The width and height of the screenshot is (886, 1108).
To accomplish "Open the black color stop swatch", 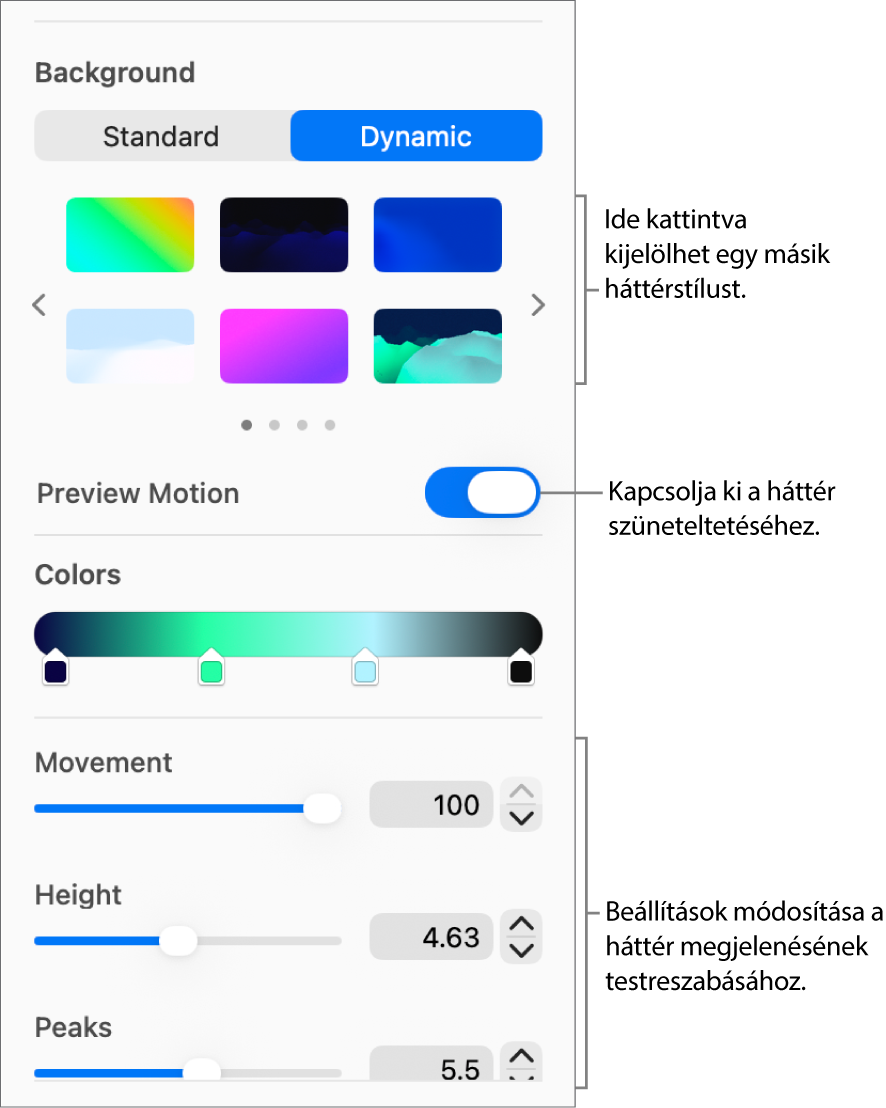I will coord(521,667).
